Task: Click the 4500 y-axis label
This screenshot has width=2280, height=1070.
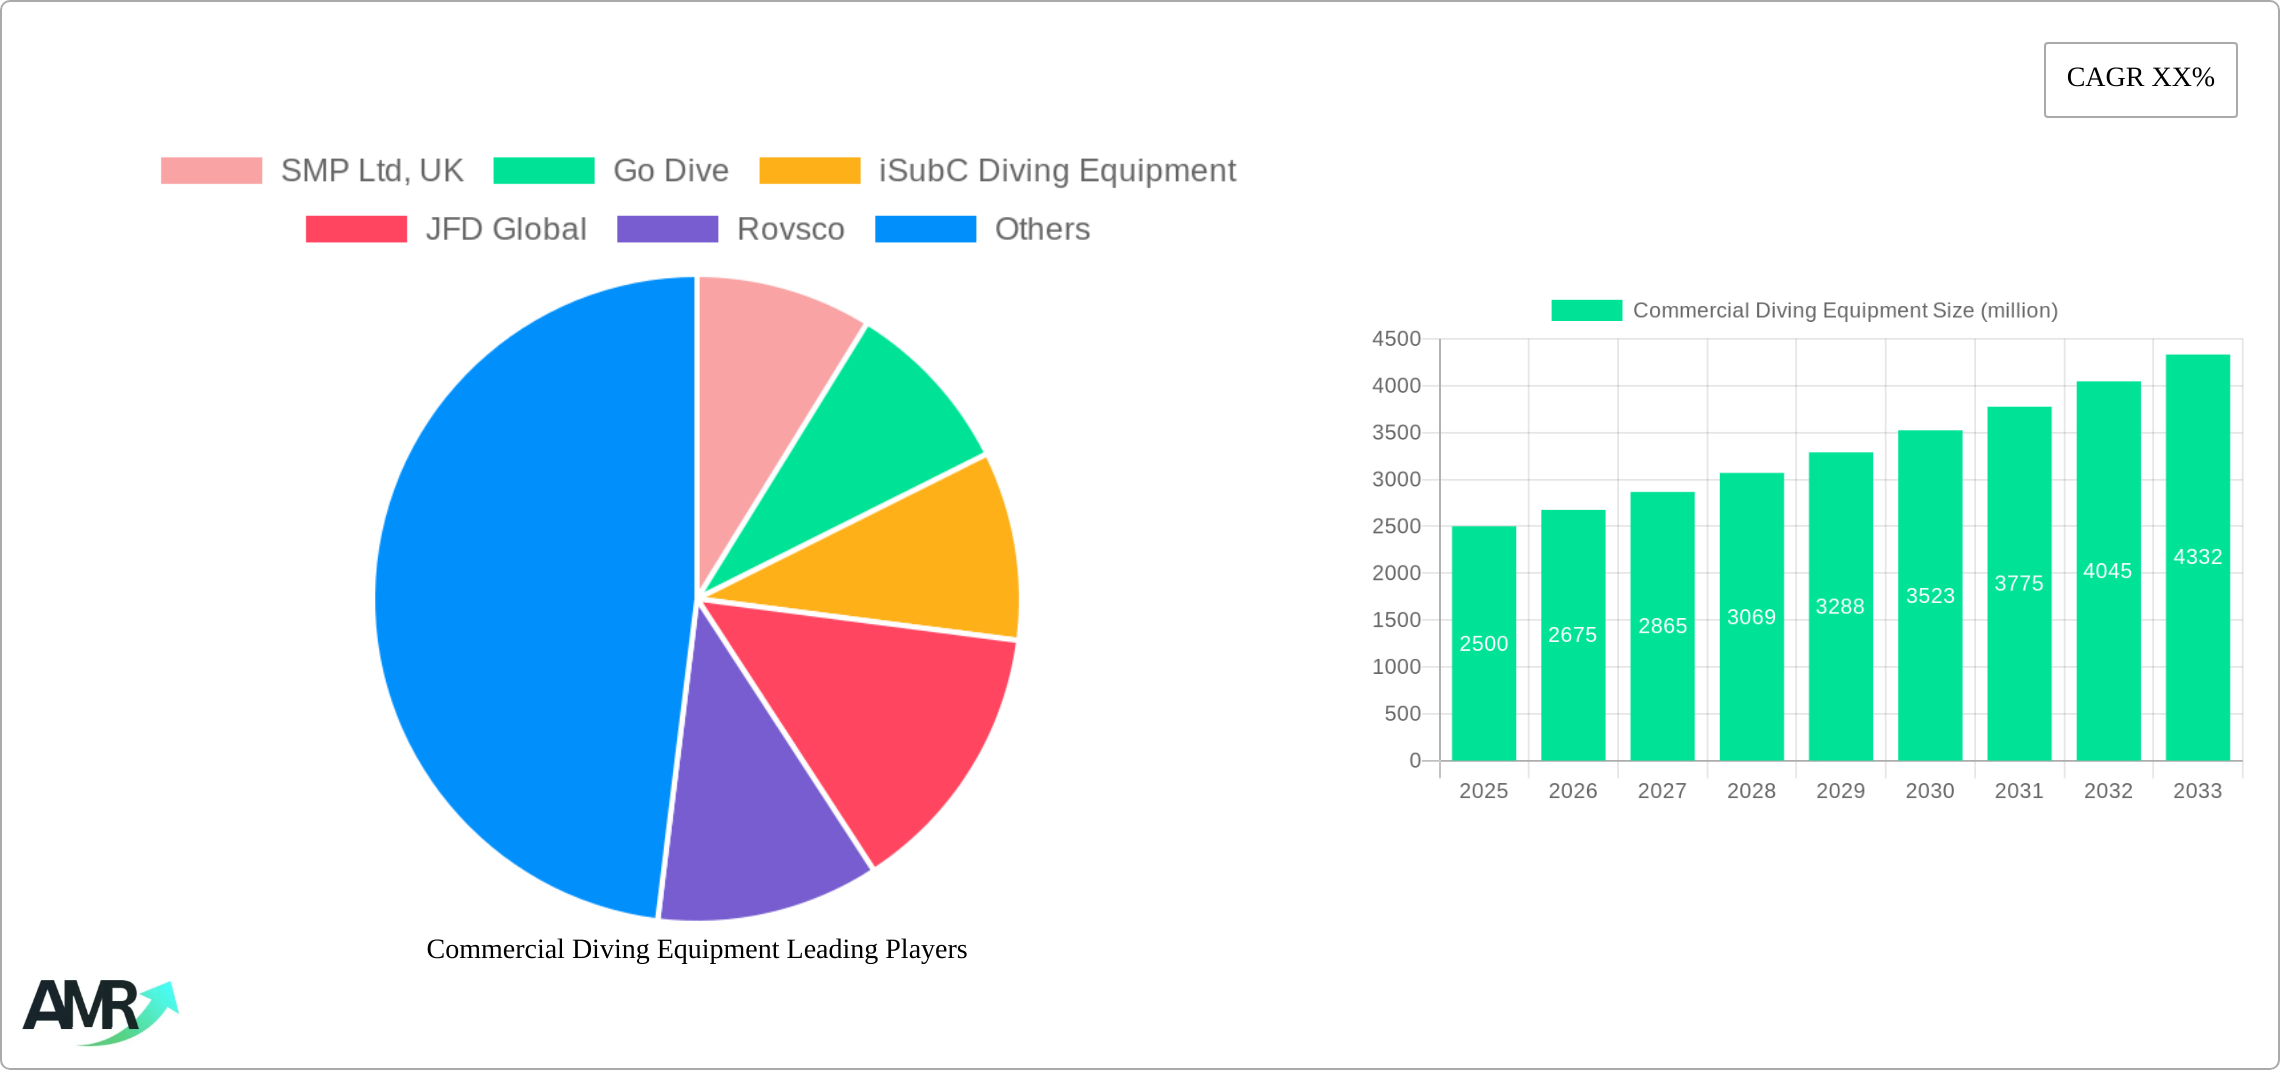Action: [x=1396, y=339]
